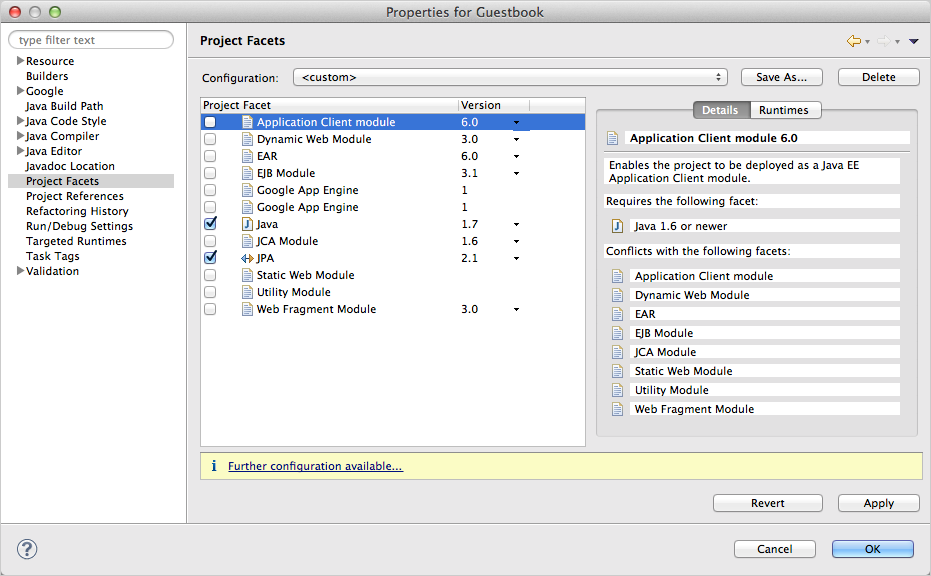Click the help question mark icon

point(27,548)
